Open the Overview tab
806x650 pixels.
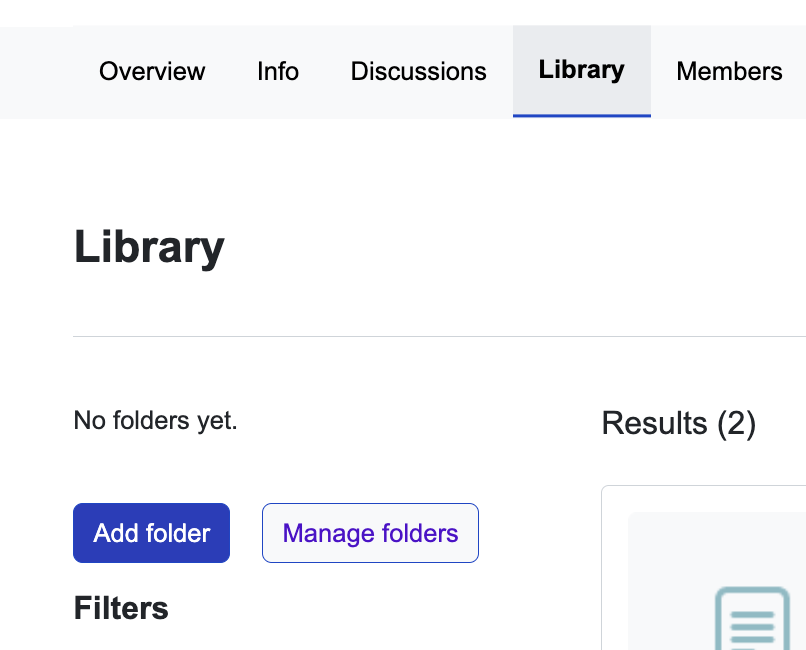pyautogui.click(x=152, y=72)
